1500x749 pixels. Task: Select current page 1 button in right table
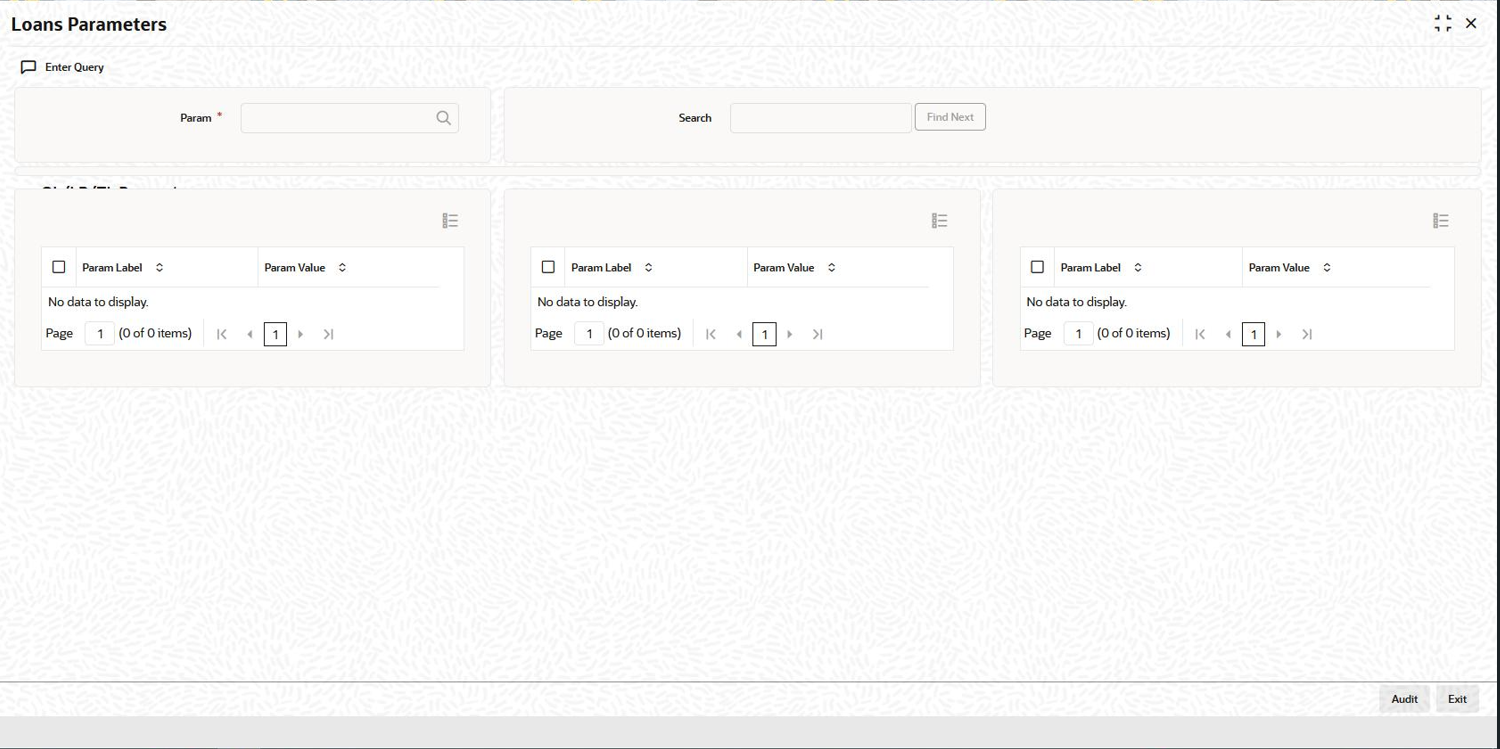pyautogui.click(x=1253, y=334)
